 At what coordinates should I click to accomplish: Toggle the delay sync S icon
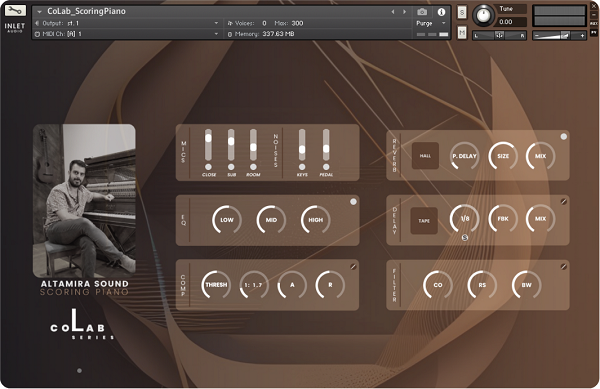465,238
